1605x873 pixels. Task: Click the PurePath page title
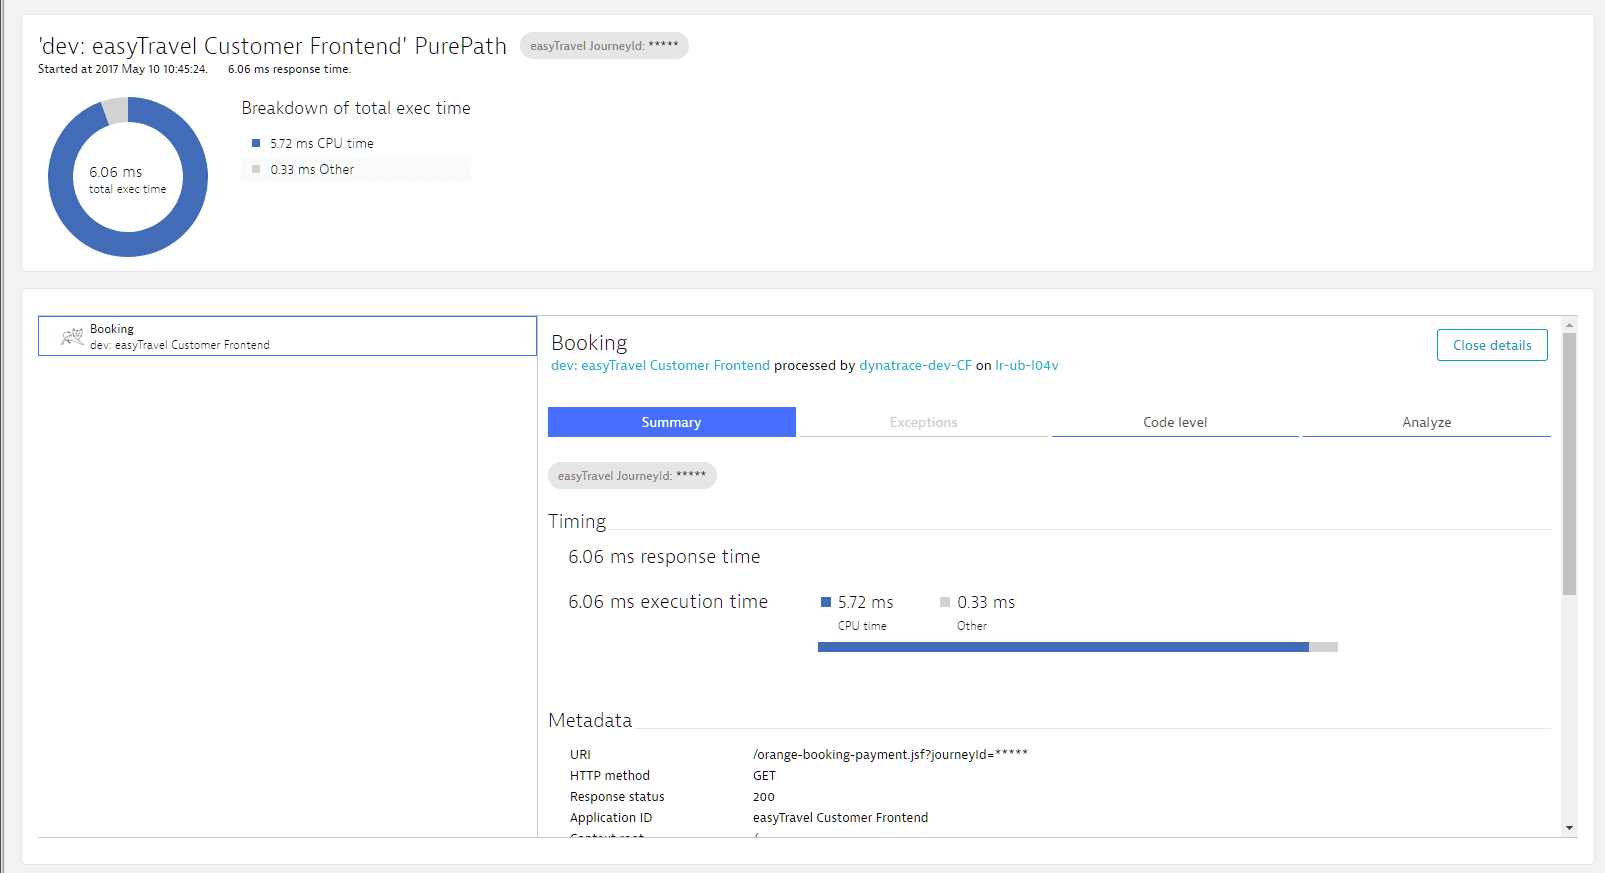pos(272,46)
